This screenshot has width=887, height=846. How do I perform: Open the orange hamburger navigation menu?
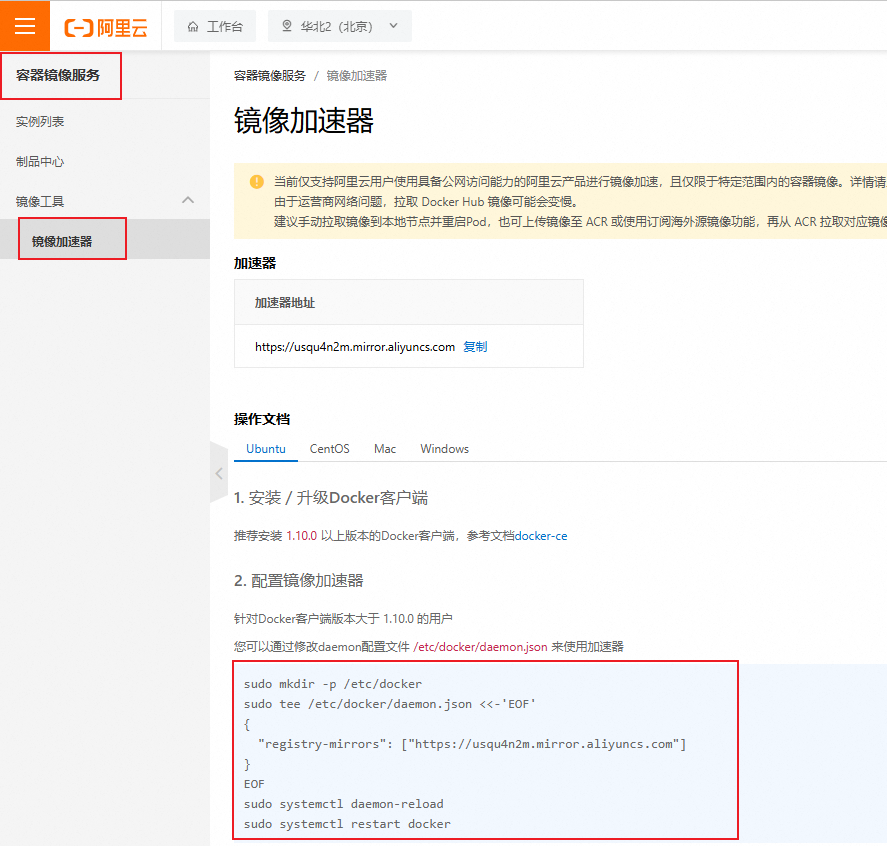[25, 26]
